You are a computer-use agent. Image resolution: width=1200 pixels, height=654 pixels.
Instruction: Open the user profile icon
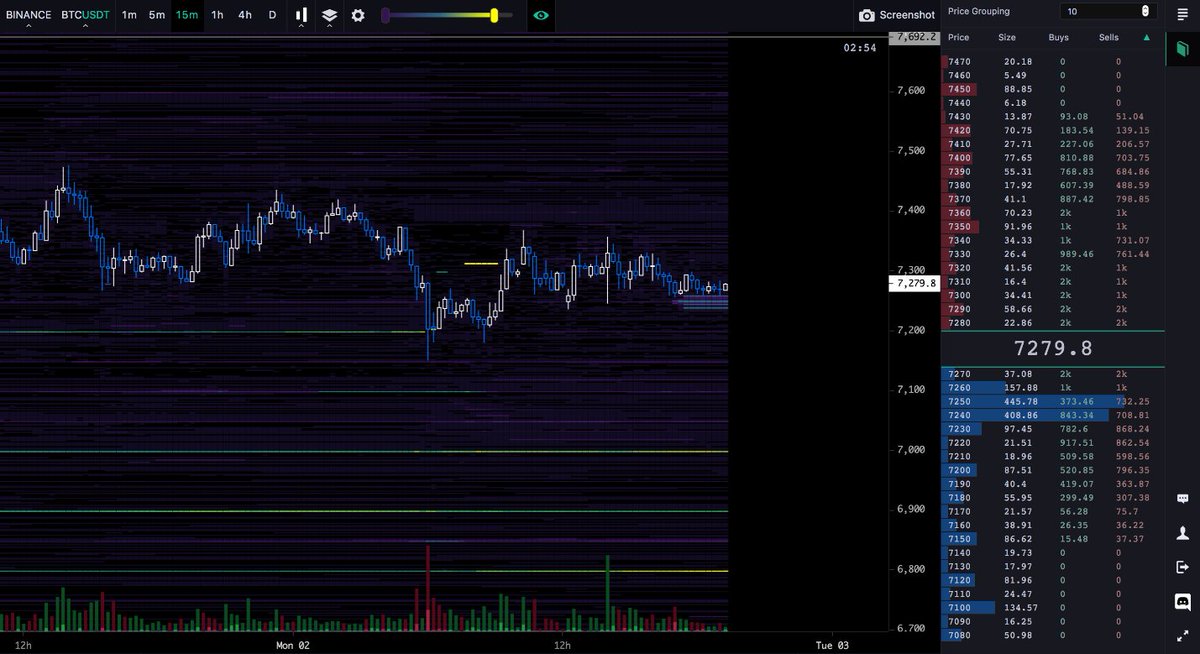click(1182, 532)
